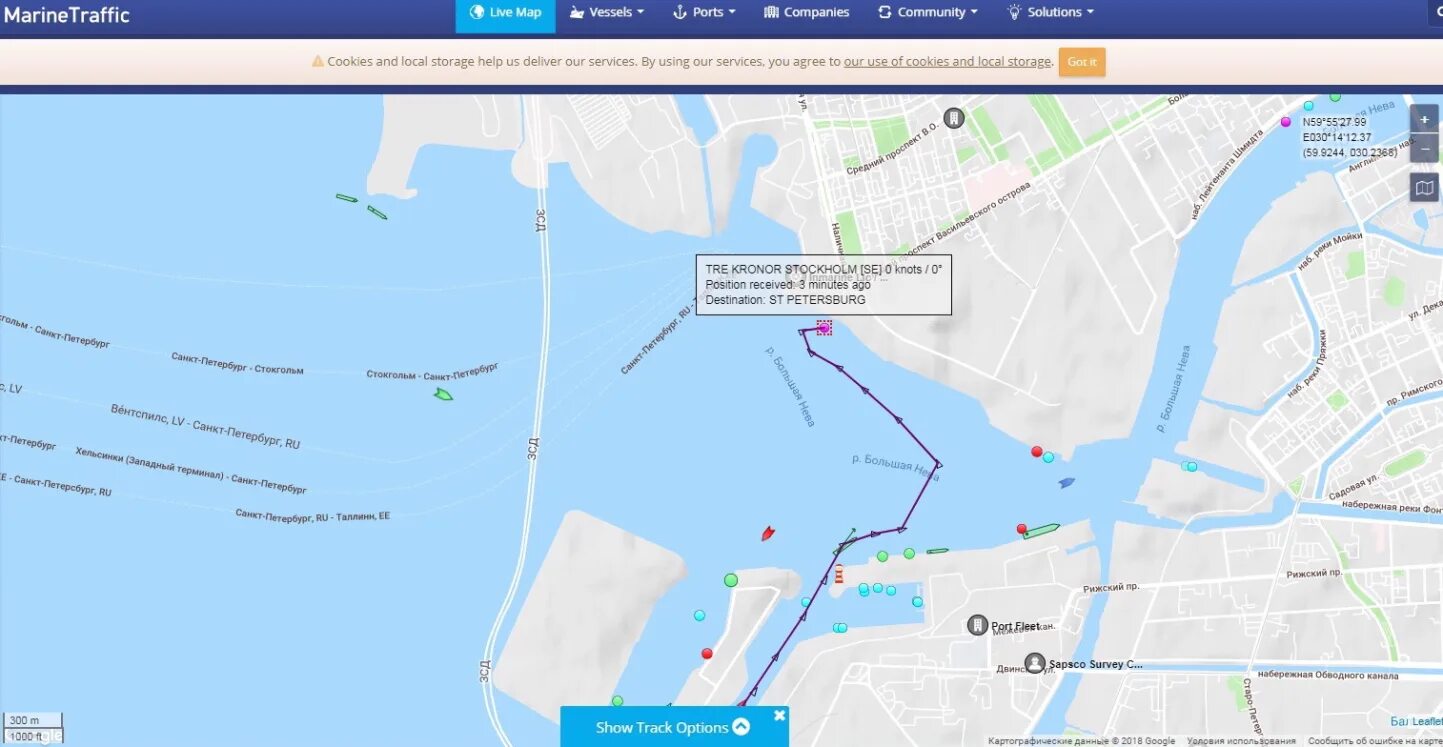Expand the Vessels menu
Screen dimensions: 1443x747
(607, 13)
